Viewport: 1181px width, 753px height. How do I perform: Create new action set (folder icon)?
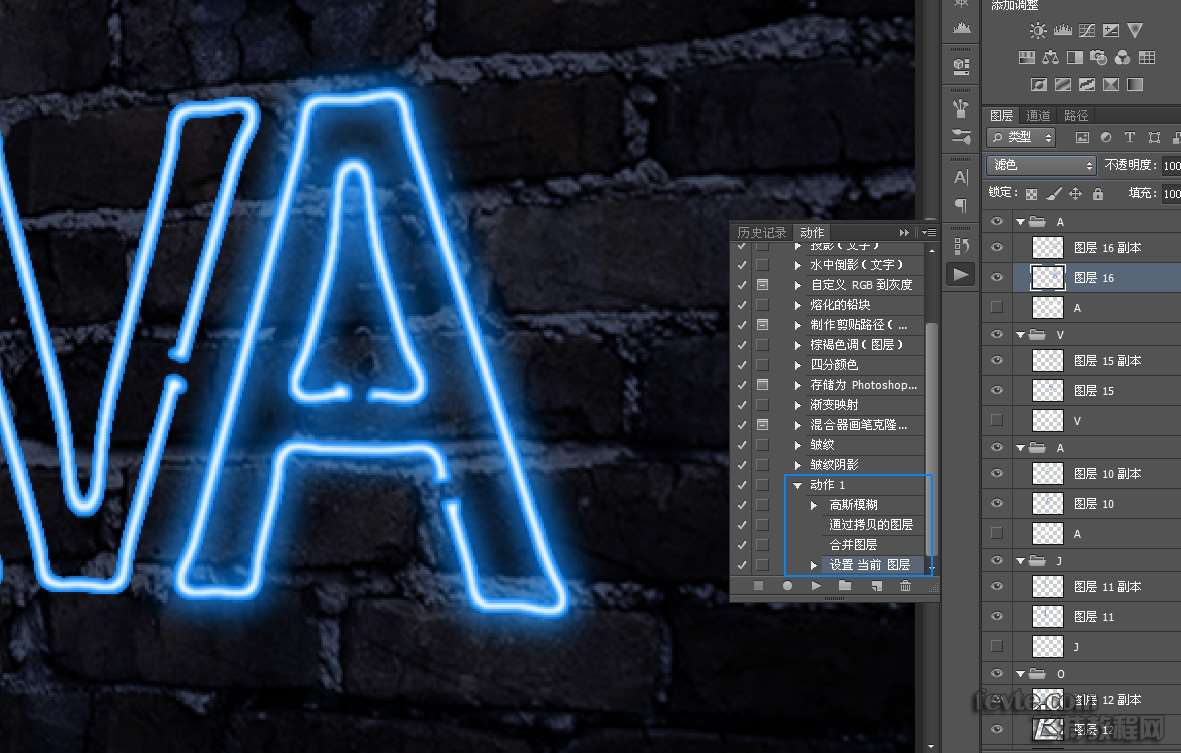[845, 586]
